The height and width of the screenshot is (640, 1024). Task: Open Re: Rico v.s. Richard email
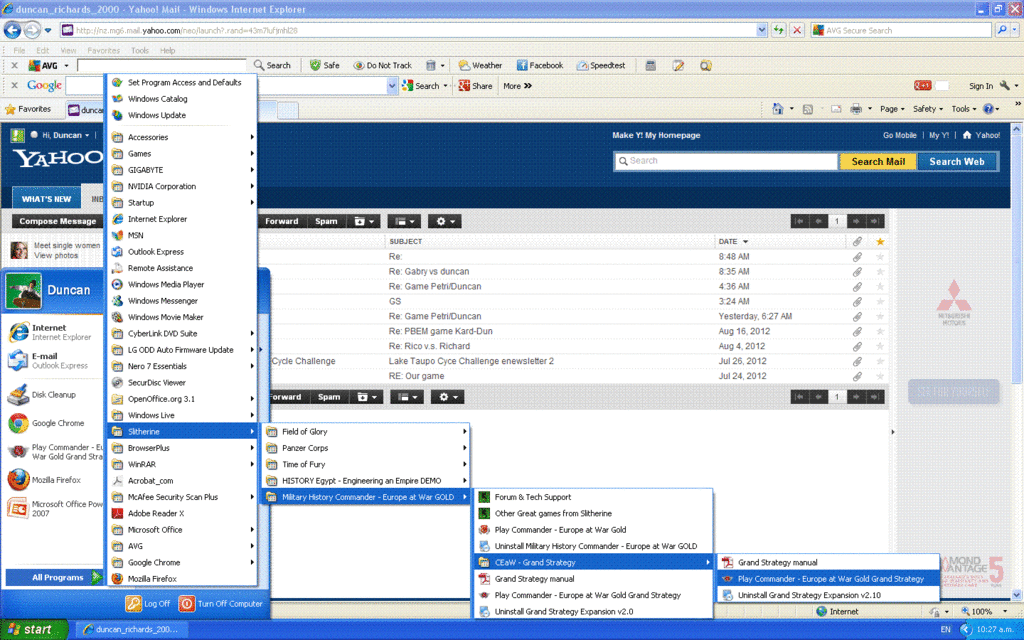click(429, 346)
